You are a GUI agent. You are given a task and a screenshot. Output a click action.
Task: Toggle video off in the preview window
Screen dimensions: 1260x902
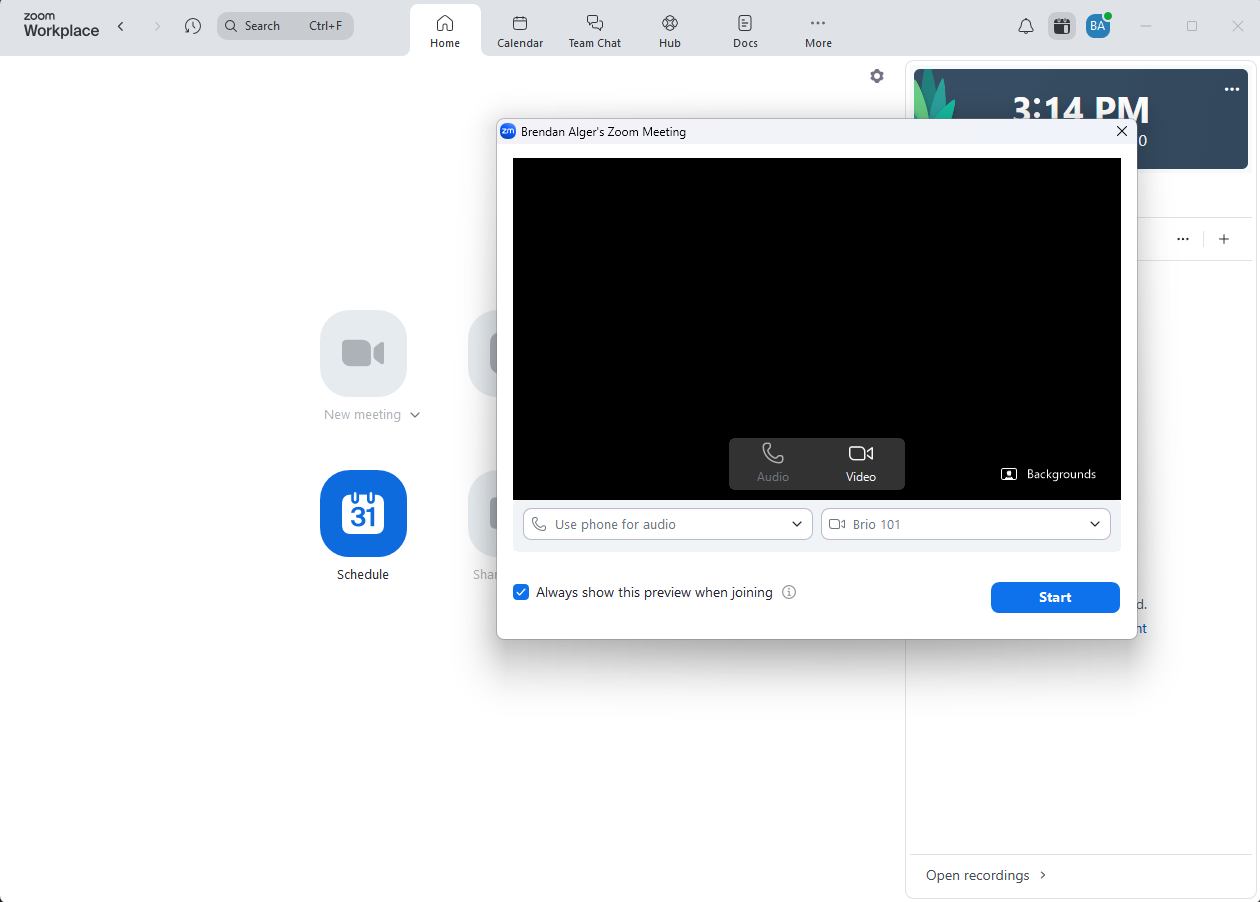click(x=860, y=463)
